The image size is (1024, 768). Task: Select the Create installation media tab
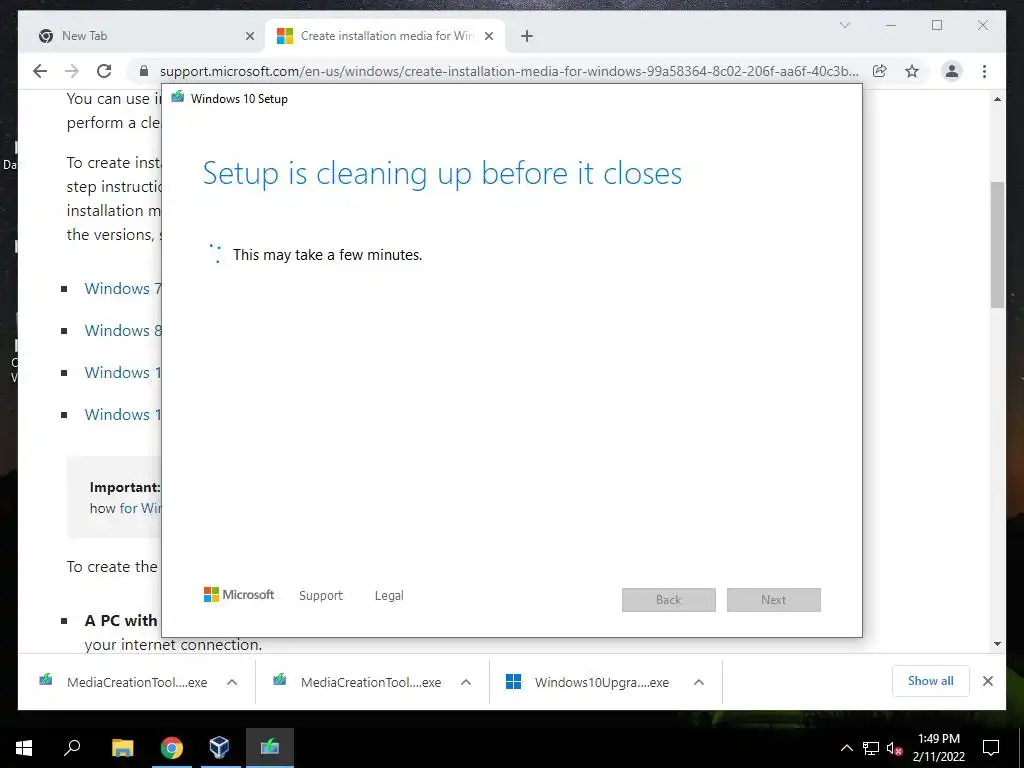385,36
